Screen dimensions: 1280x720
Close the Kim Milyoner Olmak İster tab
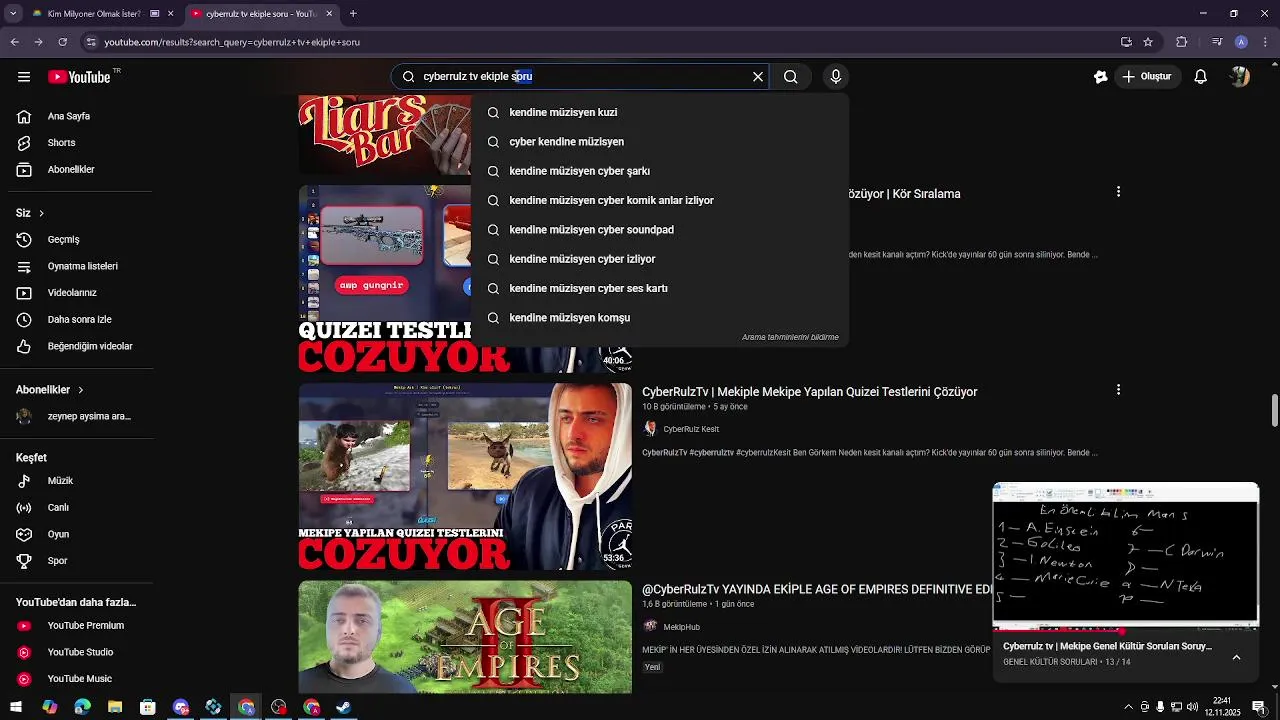pyautogui.click(x=171, y=14)
